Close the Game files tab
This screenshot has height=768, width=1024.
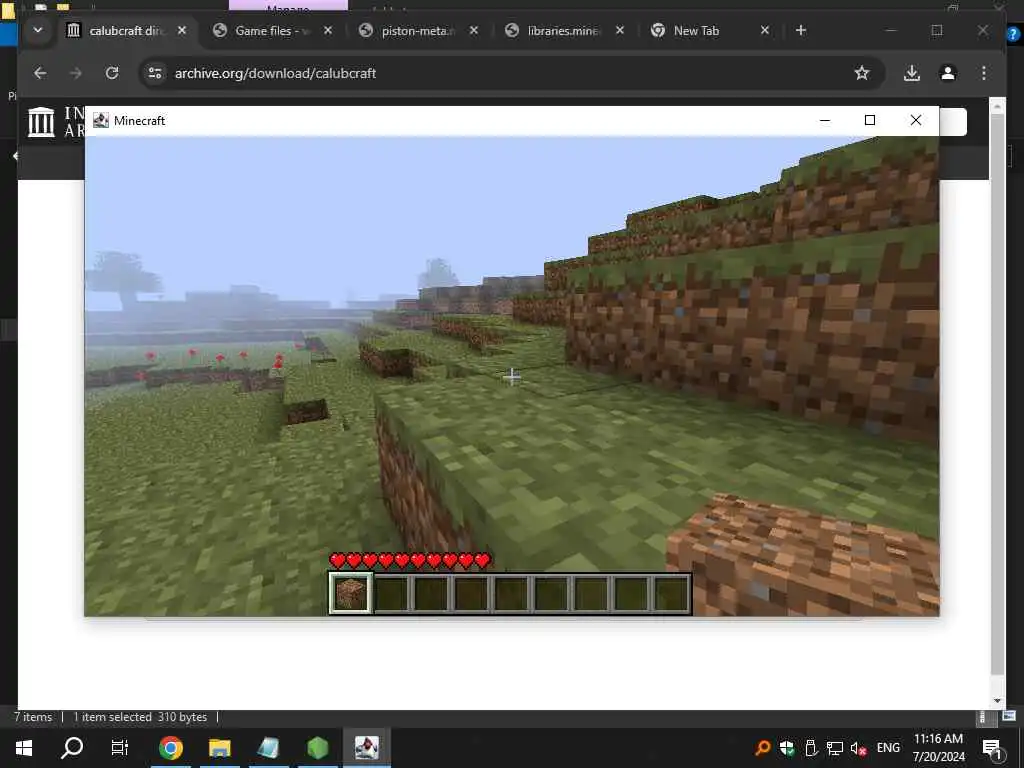tap(328, 30)
